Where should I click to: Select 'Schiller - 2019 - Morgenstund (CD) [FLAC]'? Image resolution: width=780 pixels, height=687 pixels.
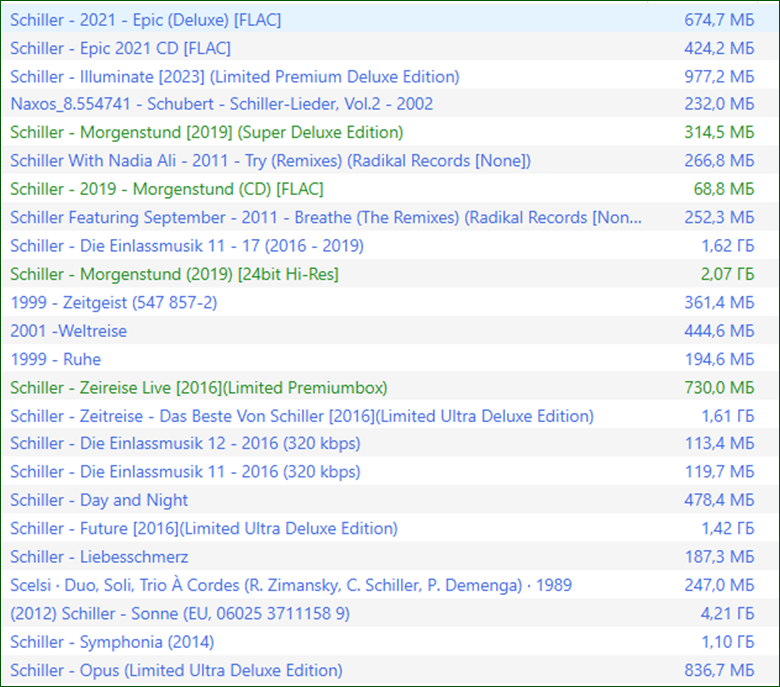[x=167, y=189]
